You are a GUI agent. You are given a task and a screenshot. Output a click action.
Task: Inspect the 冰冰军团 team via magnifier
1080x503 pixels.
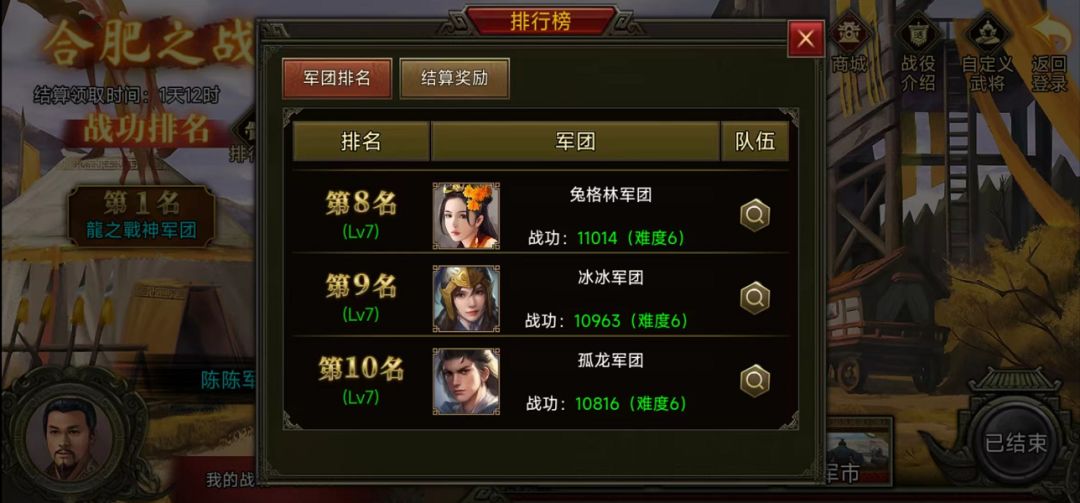pos(754,299)
